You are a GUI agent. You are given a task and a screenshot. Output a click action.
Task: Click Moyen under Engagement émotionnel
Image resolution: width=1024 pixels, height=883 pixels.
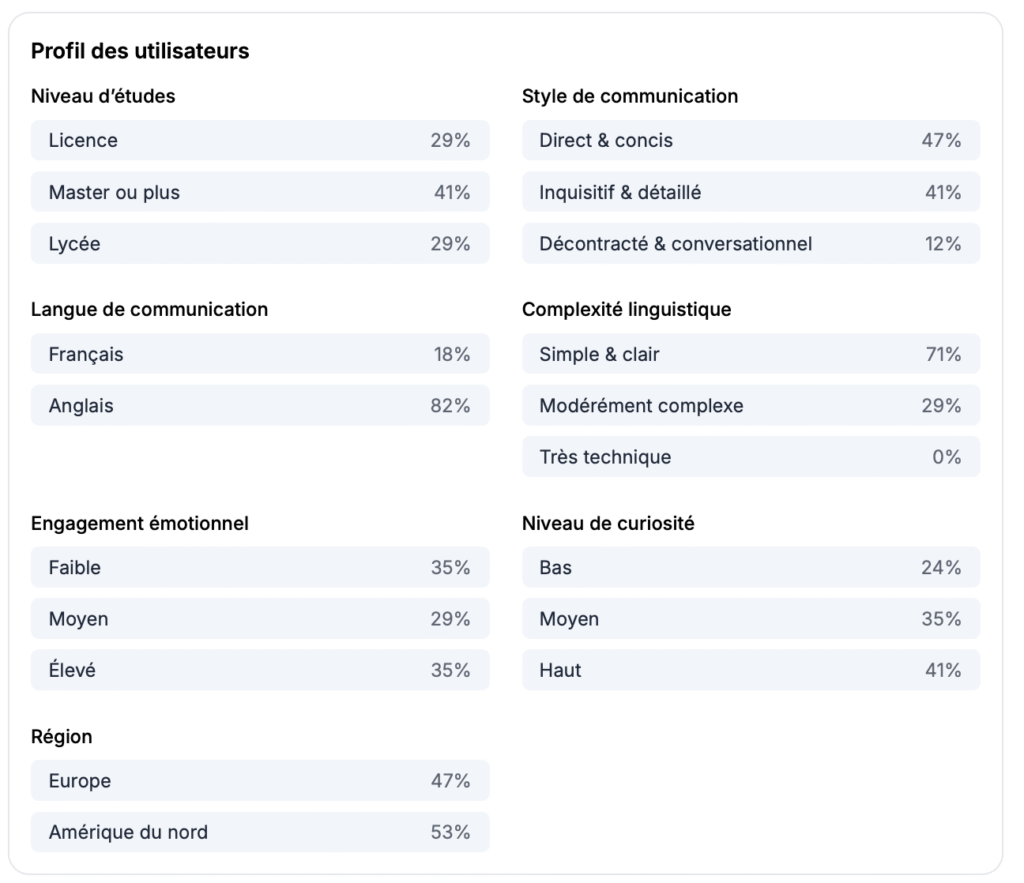260,619
